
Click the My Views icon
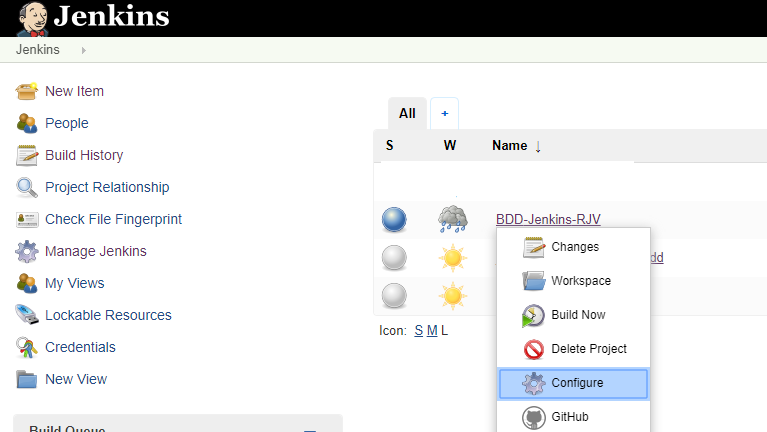(x=26, y=283)
